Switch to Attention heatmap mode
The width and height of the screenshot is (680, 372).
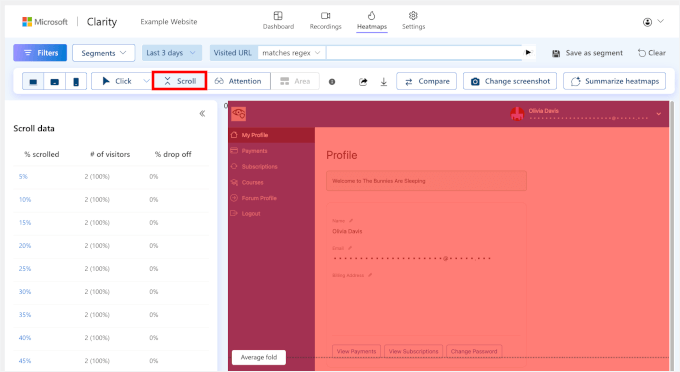pos(239,81)
